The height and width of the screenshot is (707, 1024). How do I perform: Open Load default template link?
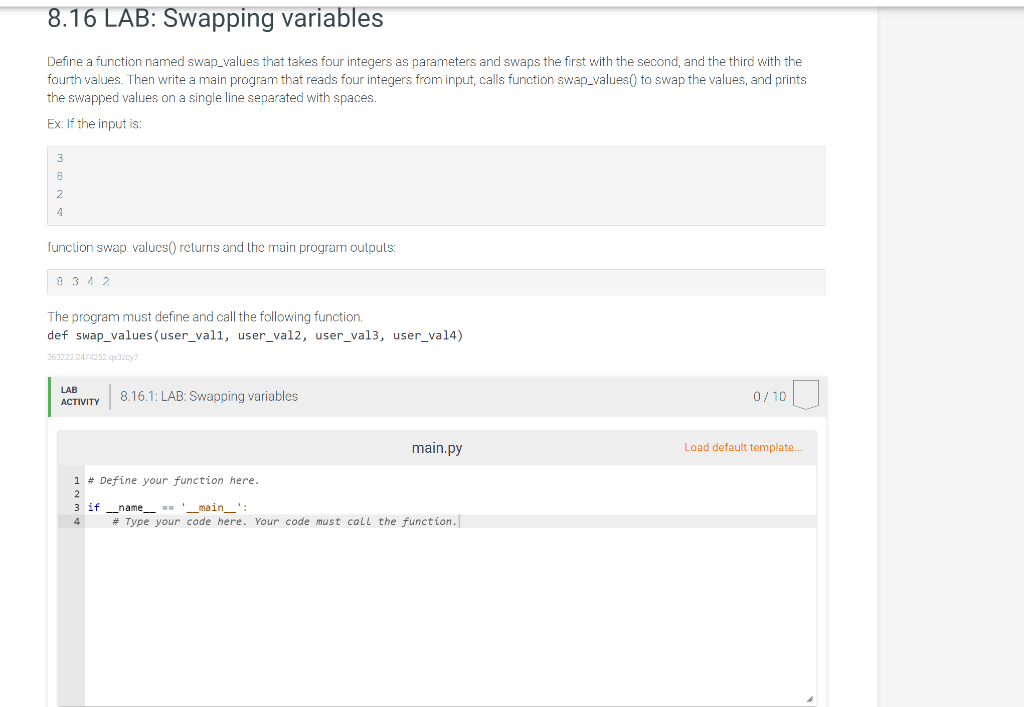(744, 447)
